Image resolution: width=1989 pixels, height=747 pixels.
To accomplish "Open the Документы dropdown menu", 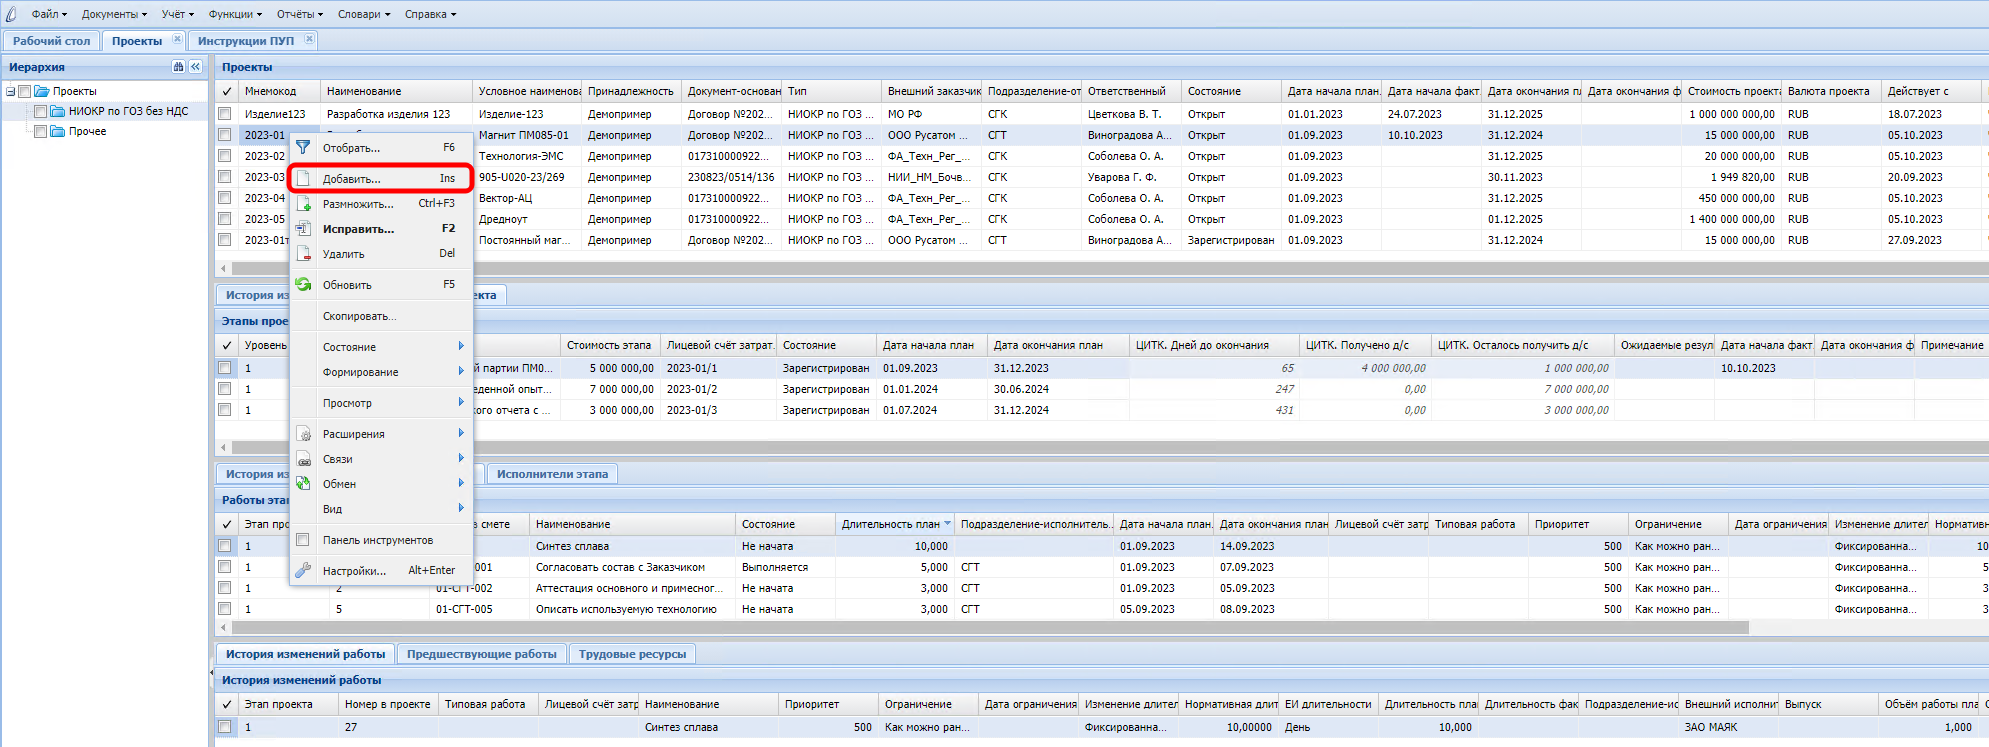I will 114,14.
